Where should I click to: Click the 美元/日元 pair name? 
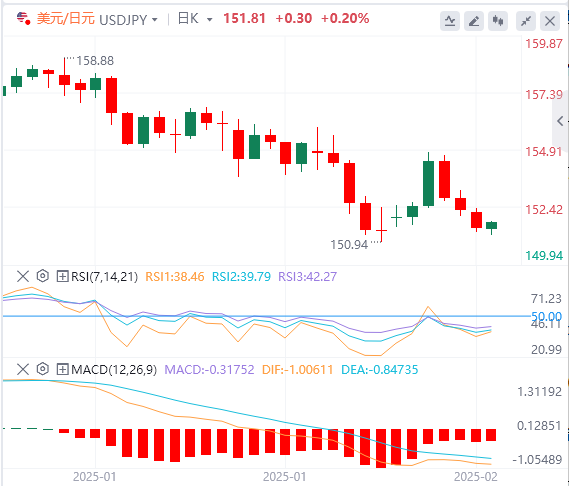66,19
